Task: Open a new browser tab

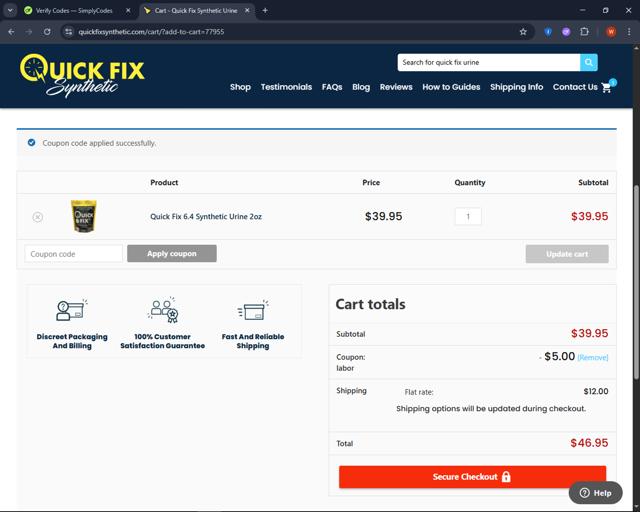Action: (x=265, y=11)
